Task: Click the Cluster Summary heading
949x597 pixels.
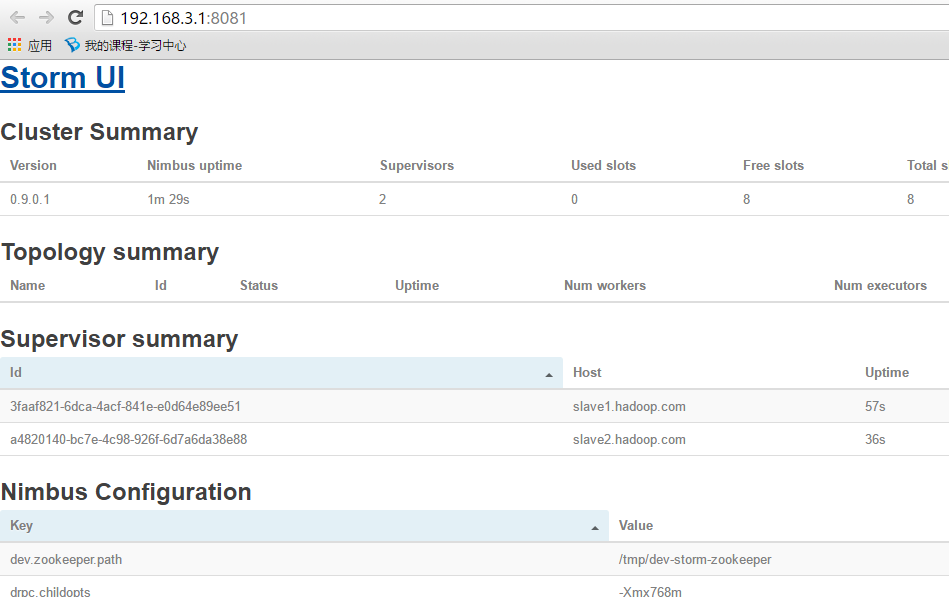Action: (99, 131)
